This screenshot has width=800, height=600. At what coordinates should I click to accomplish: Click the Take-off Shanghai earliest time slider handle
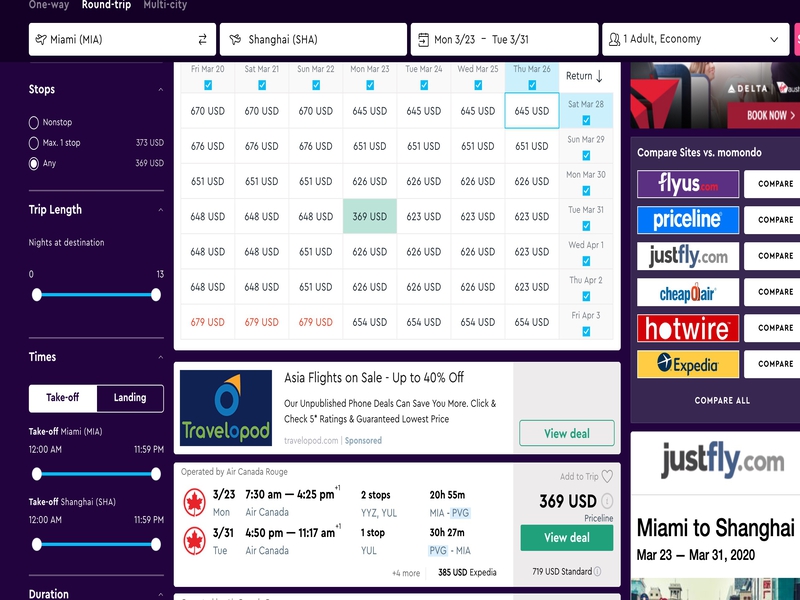point(37,544)
